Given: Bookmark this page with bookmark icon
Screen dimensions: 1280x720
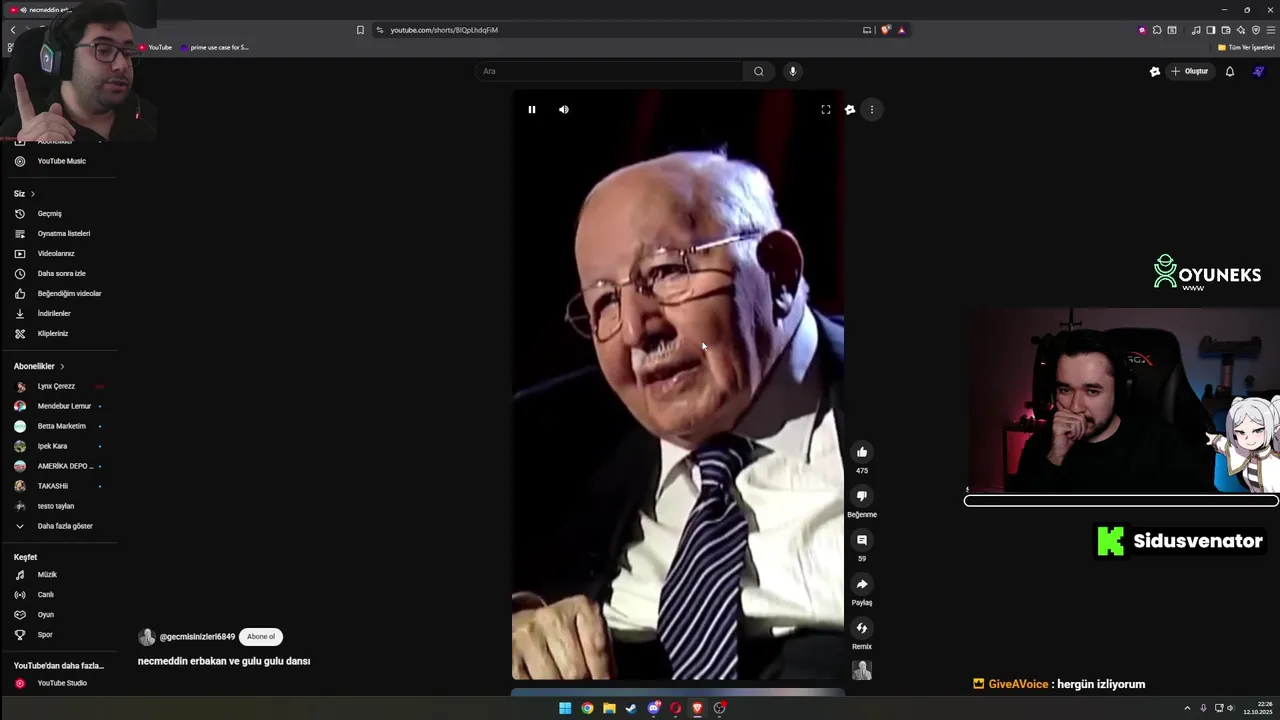Looking at the screenshot, I should [360, 30].
